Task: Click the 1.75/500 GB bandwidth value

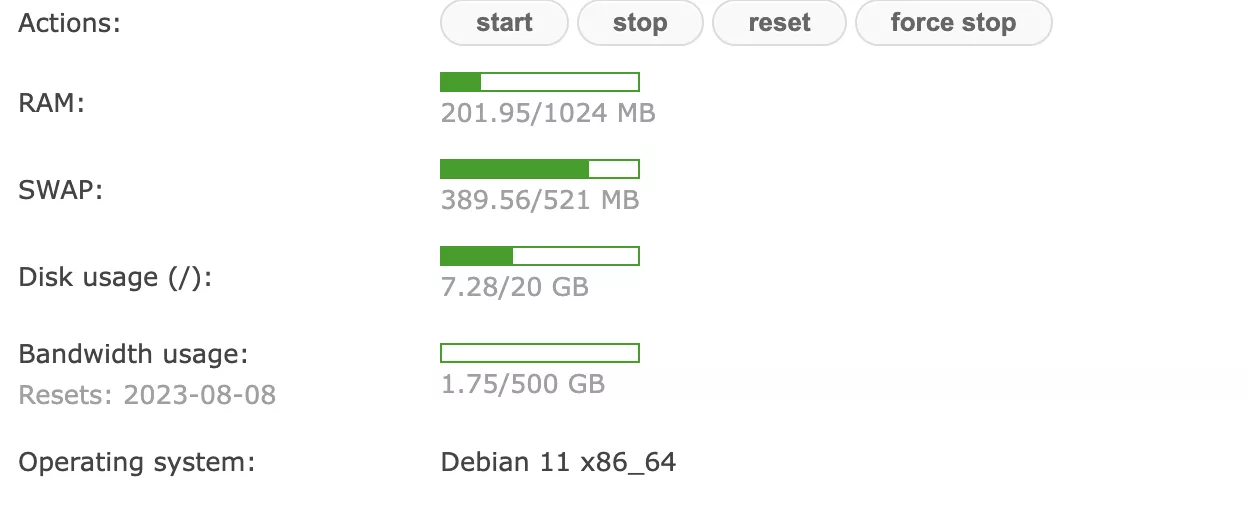Action: click(523, 384)
